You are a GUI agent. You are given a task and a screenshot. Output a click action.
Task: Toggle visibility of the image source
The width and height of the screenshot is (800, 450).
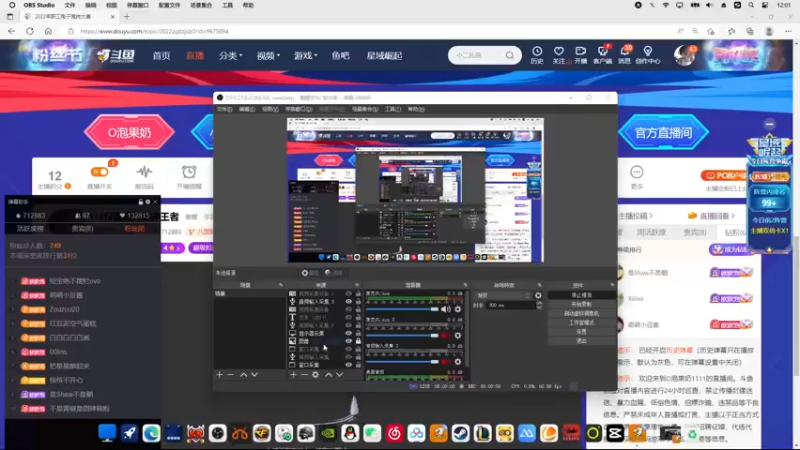point(348,341)
